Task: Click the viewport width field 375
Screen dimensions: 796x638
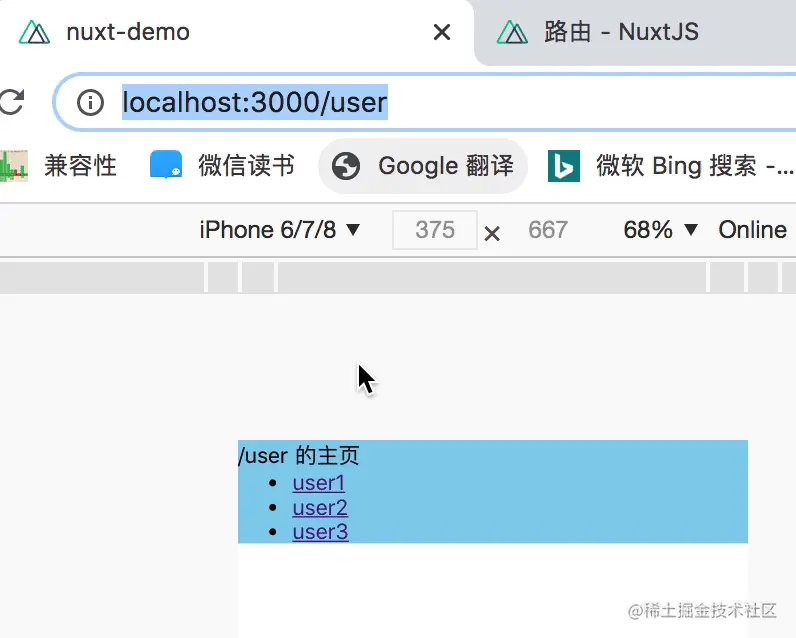Action: [435, 230]
